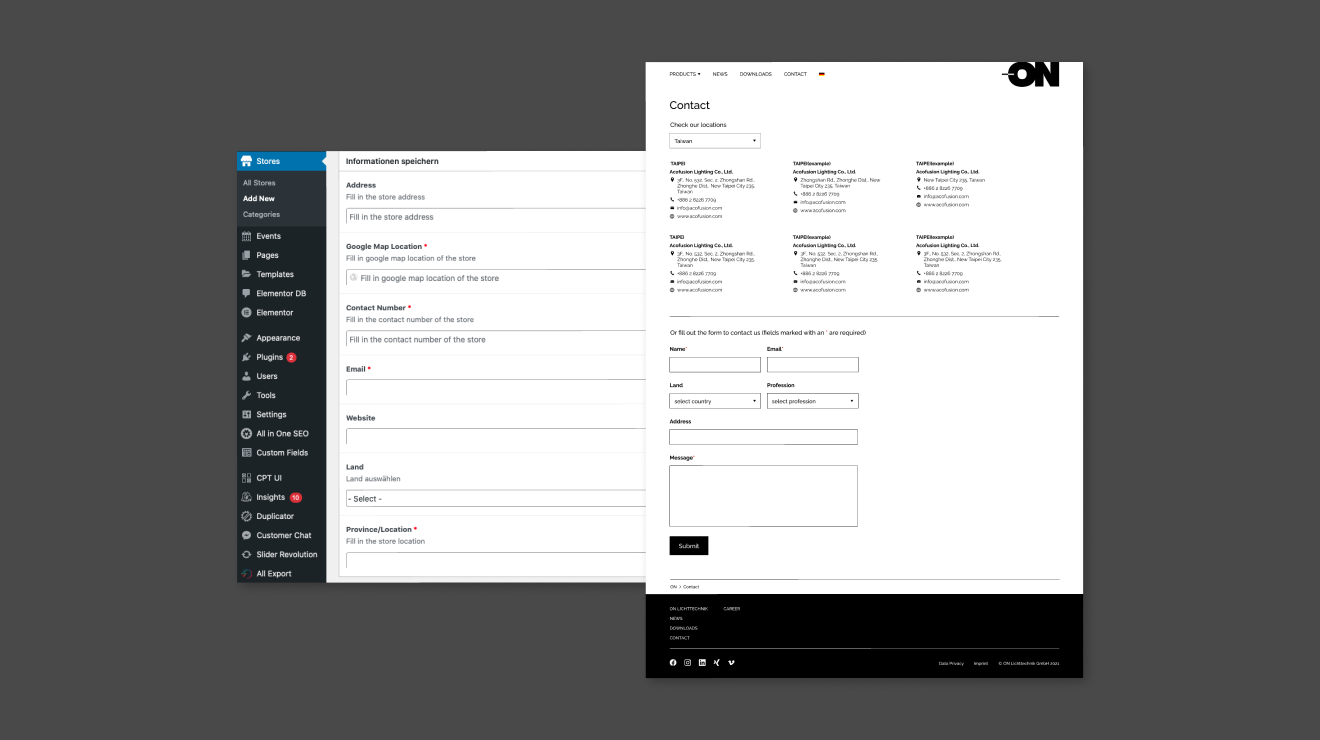Click the Facebook icon in the footer
Screen dimensions: 1320x740
pos(673,662)
